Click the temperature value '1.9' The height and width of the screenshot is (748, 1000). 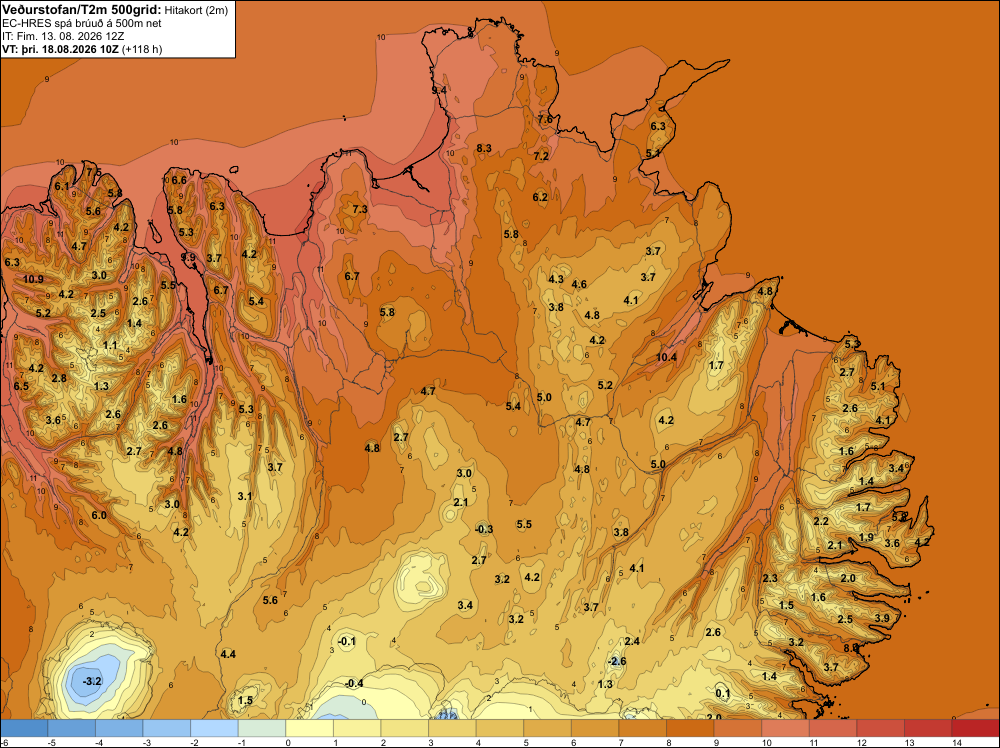pyautogui.click(x=866, y=538)
